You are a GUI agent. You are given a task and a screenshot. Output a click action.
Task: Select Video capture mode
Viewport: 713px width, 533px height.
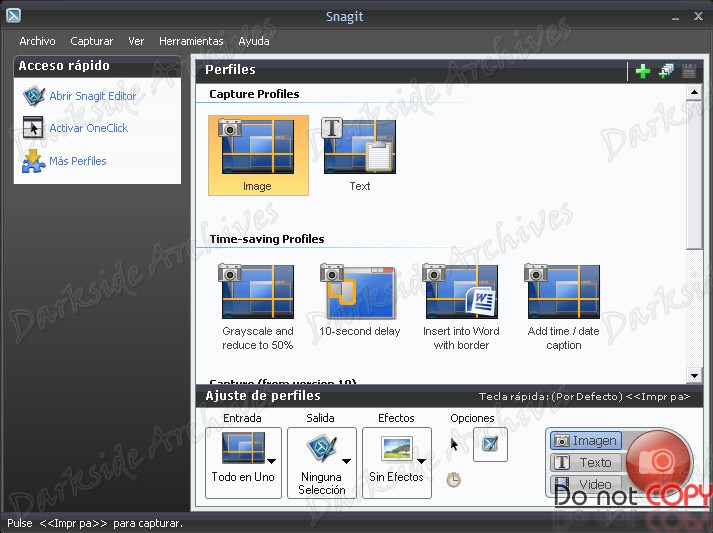586,483
